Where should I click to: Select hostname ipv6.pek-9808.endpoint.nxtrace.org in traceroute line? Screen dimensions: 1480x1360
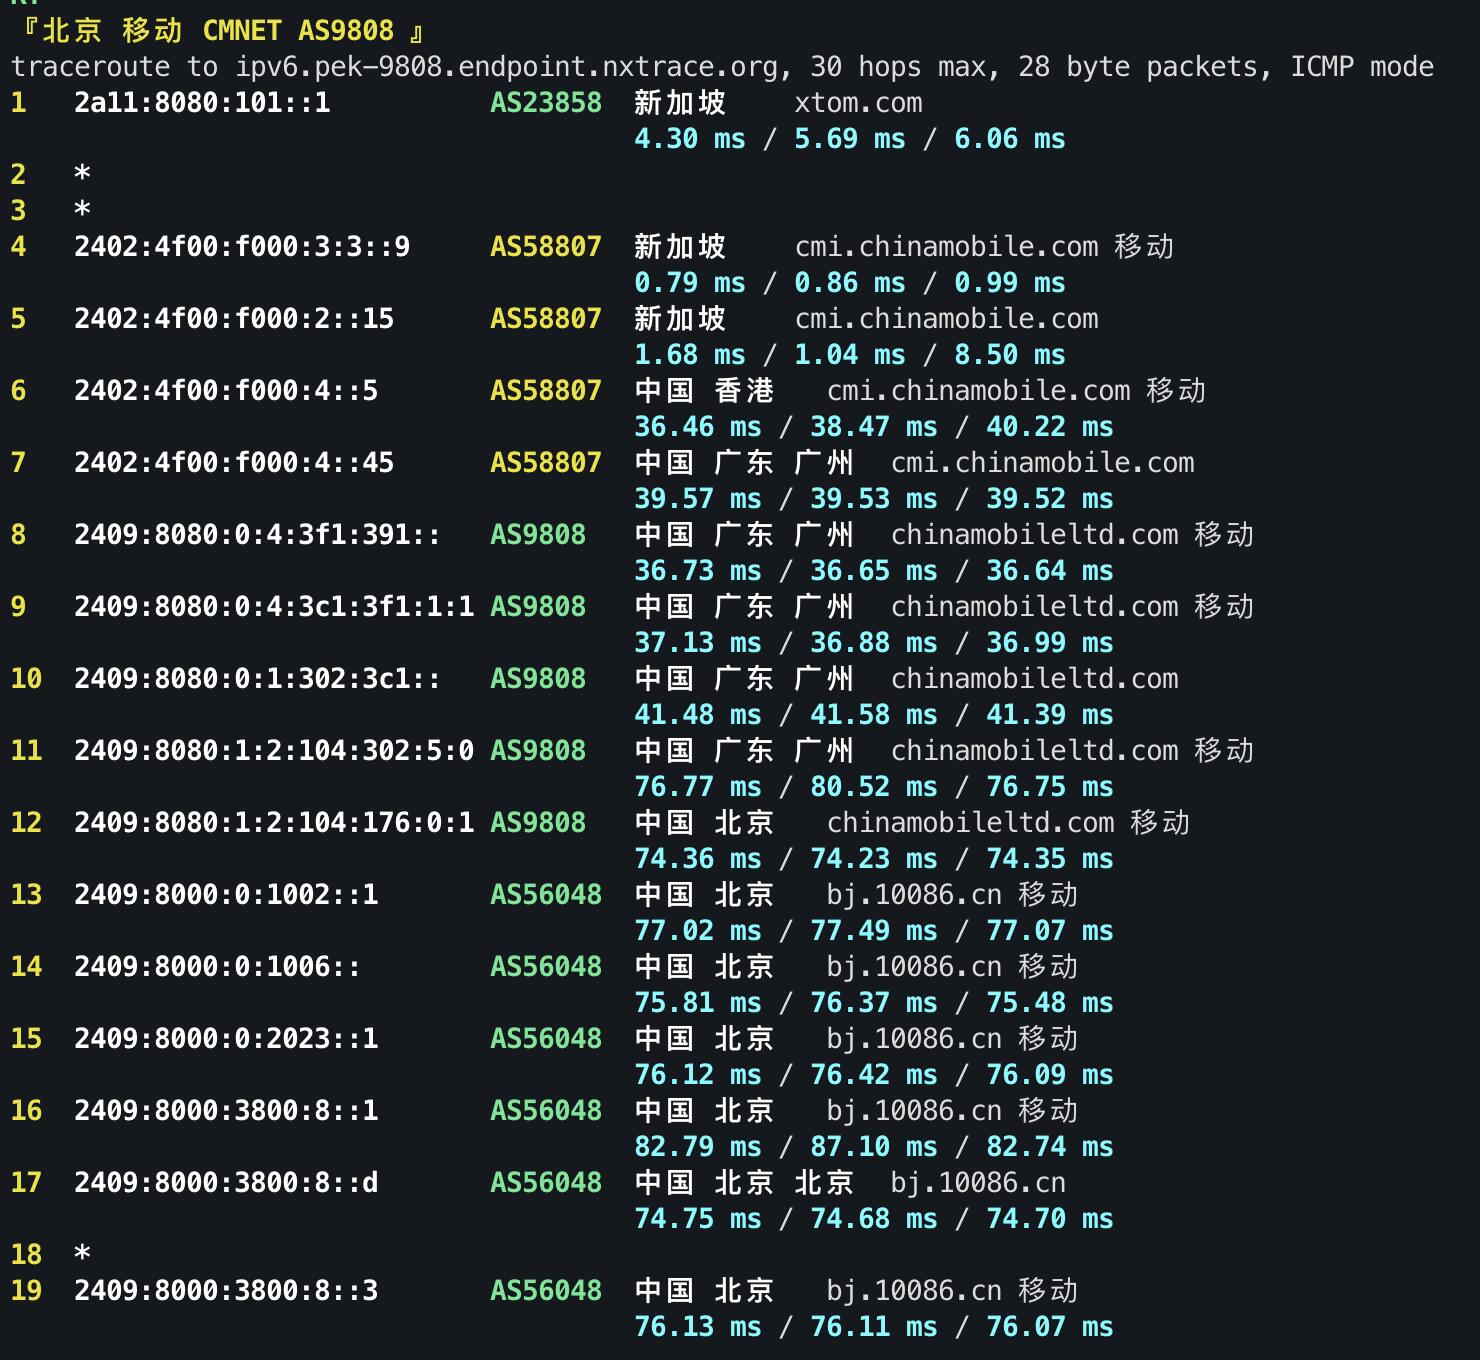pyautogui.click(x=507, y=67)
